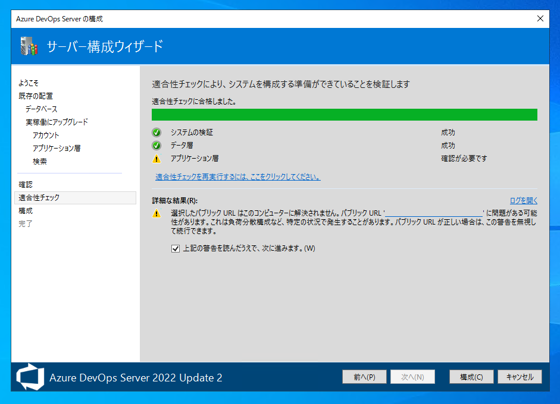Click 適合性チェックに合格しました message

tap(194, 101)
